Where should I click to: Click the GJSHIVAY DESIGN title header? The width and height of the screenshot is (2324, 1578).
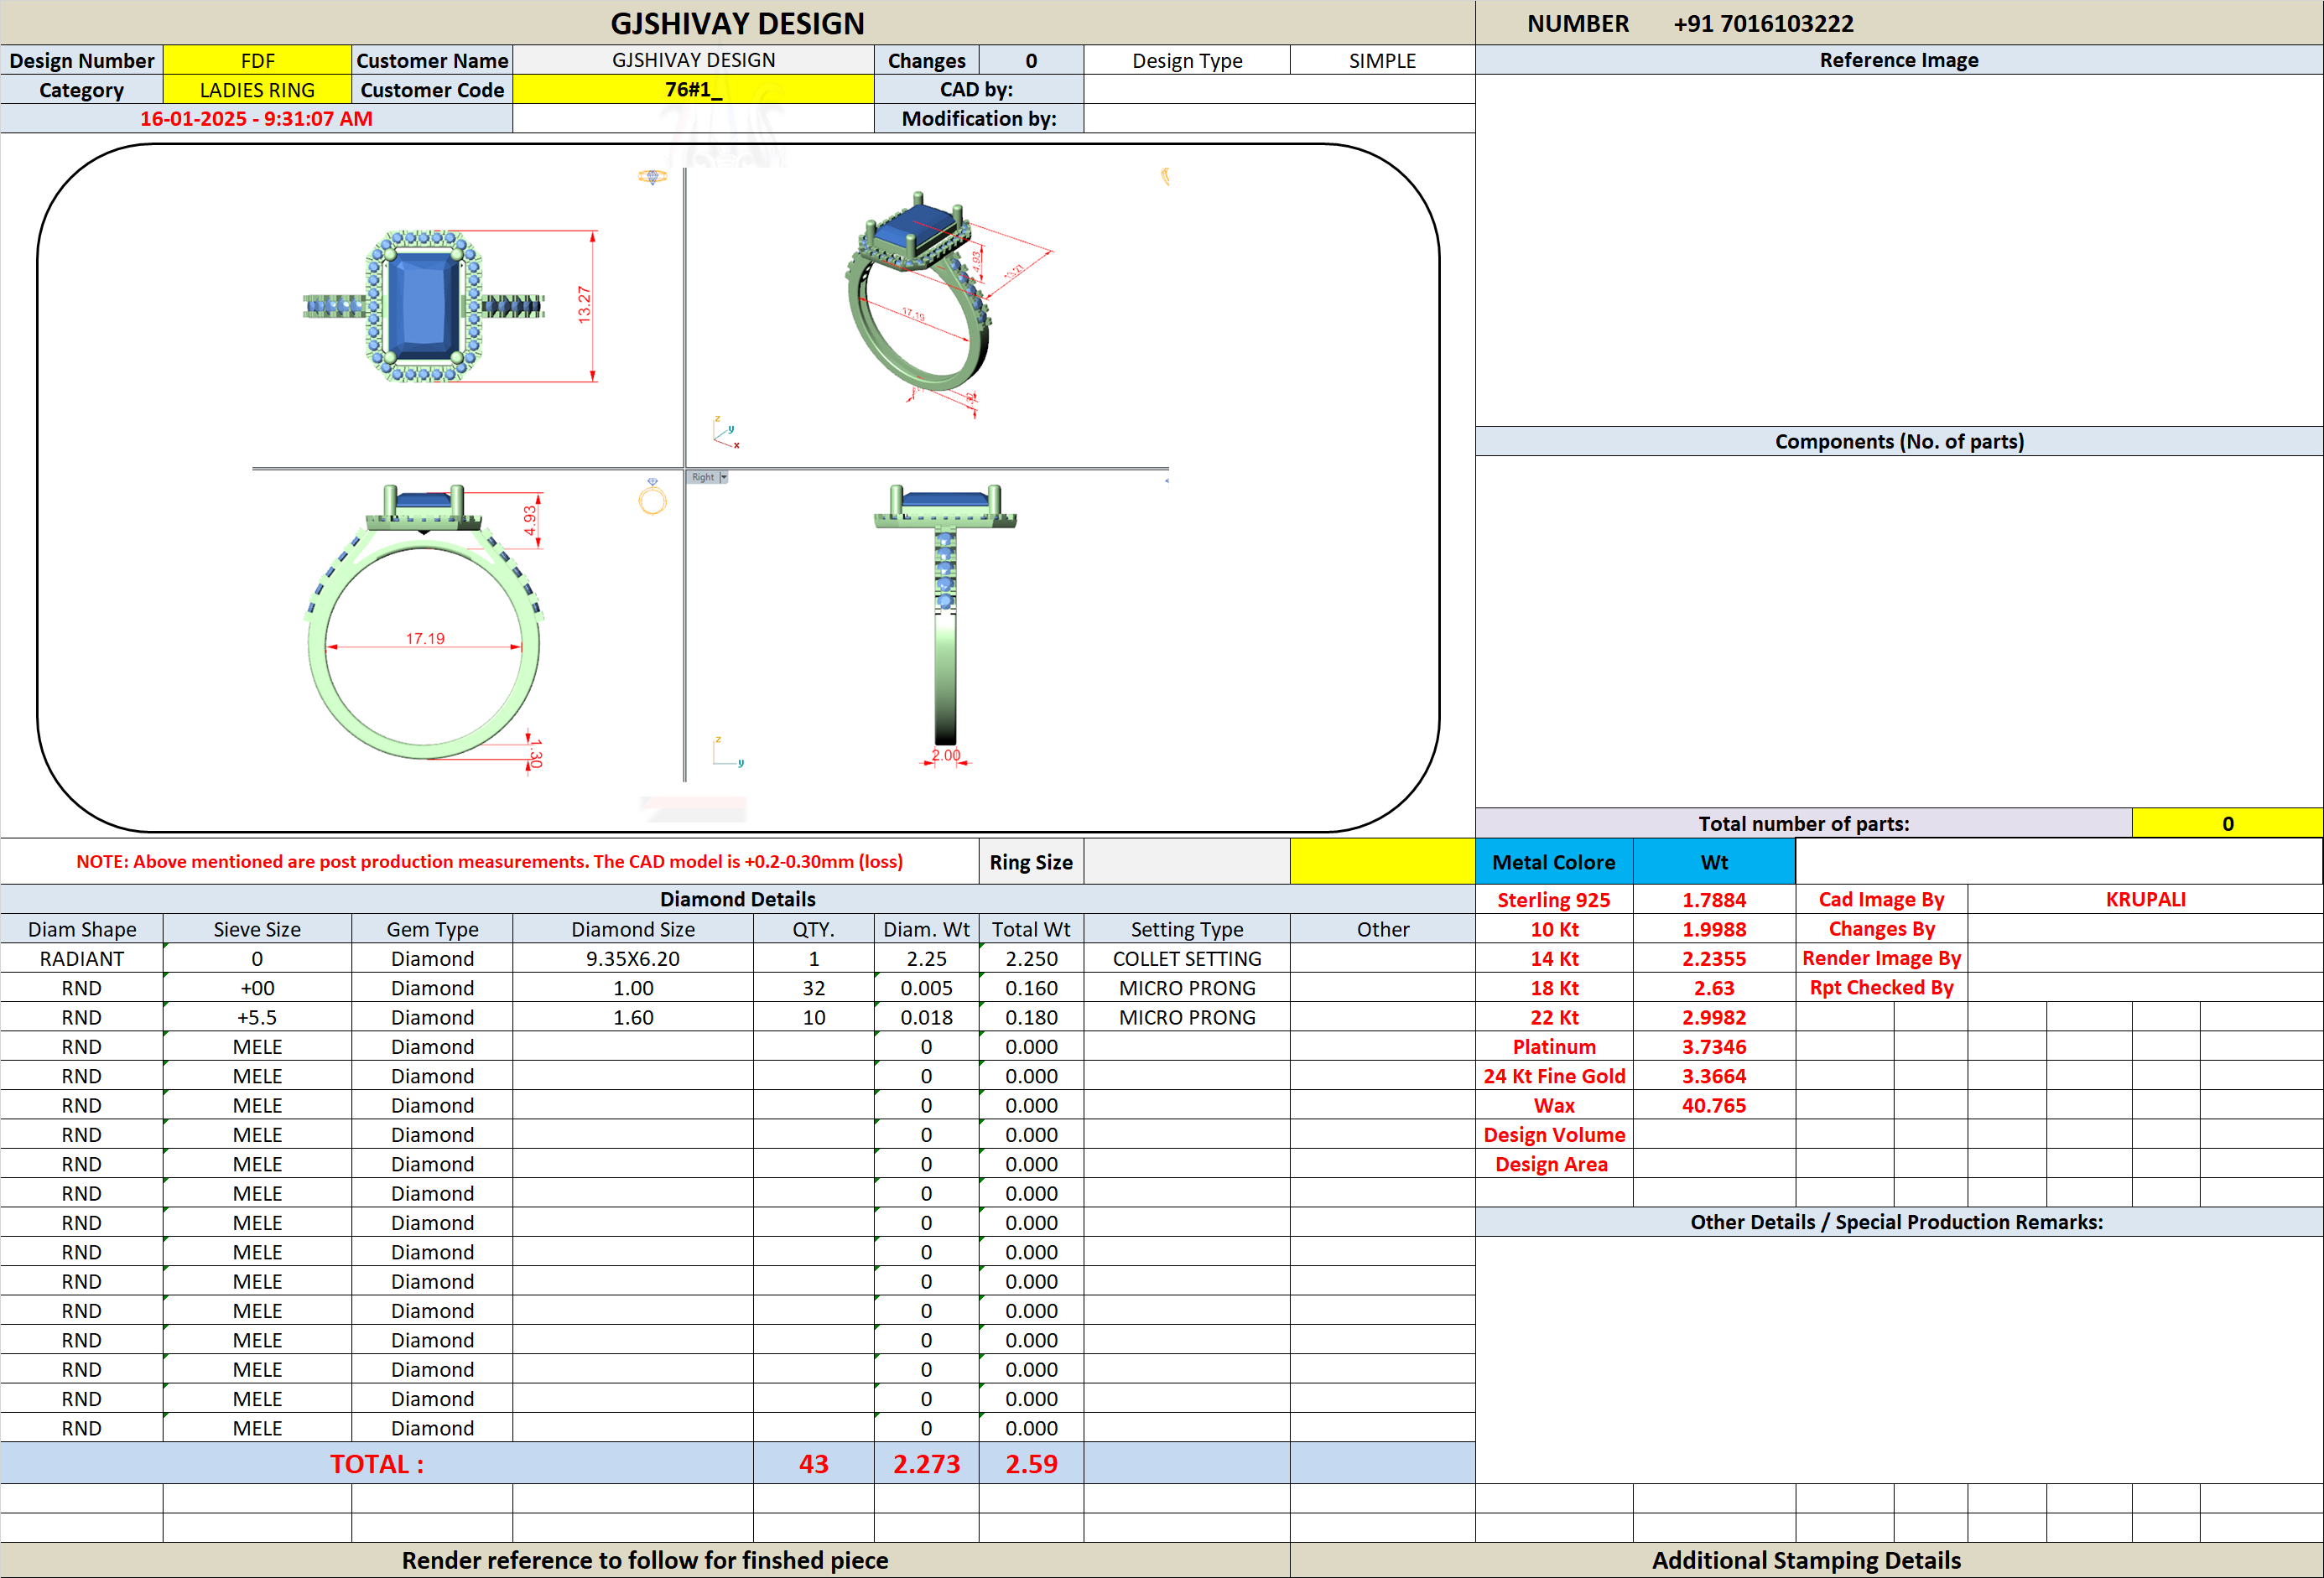pos(737,23)
